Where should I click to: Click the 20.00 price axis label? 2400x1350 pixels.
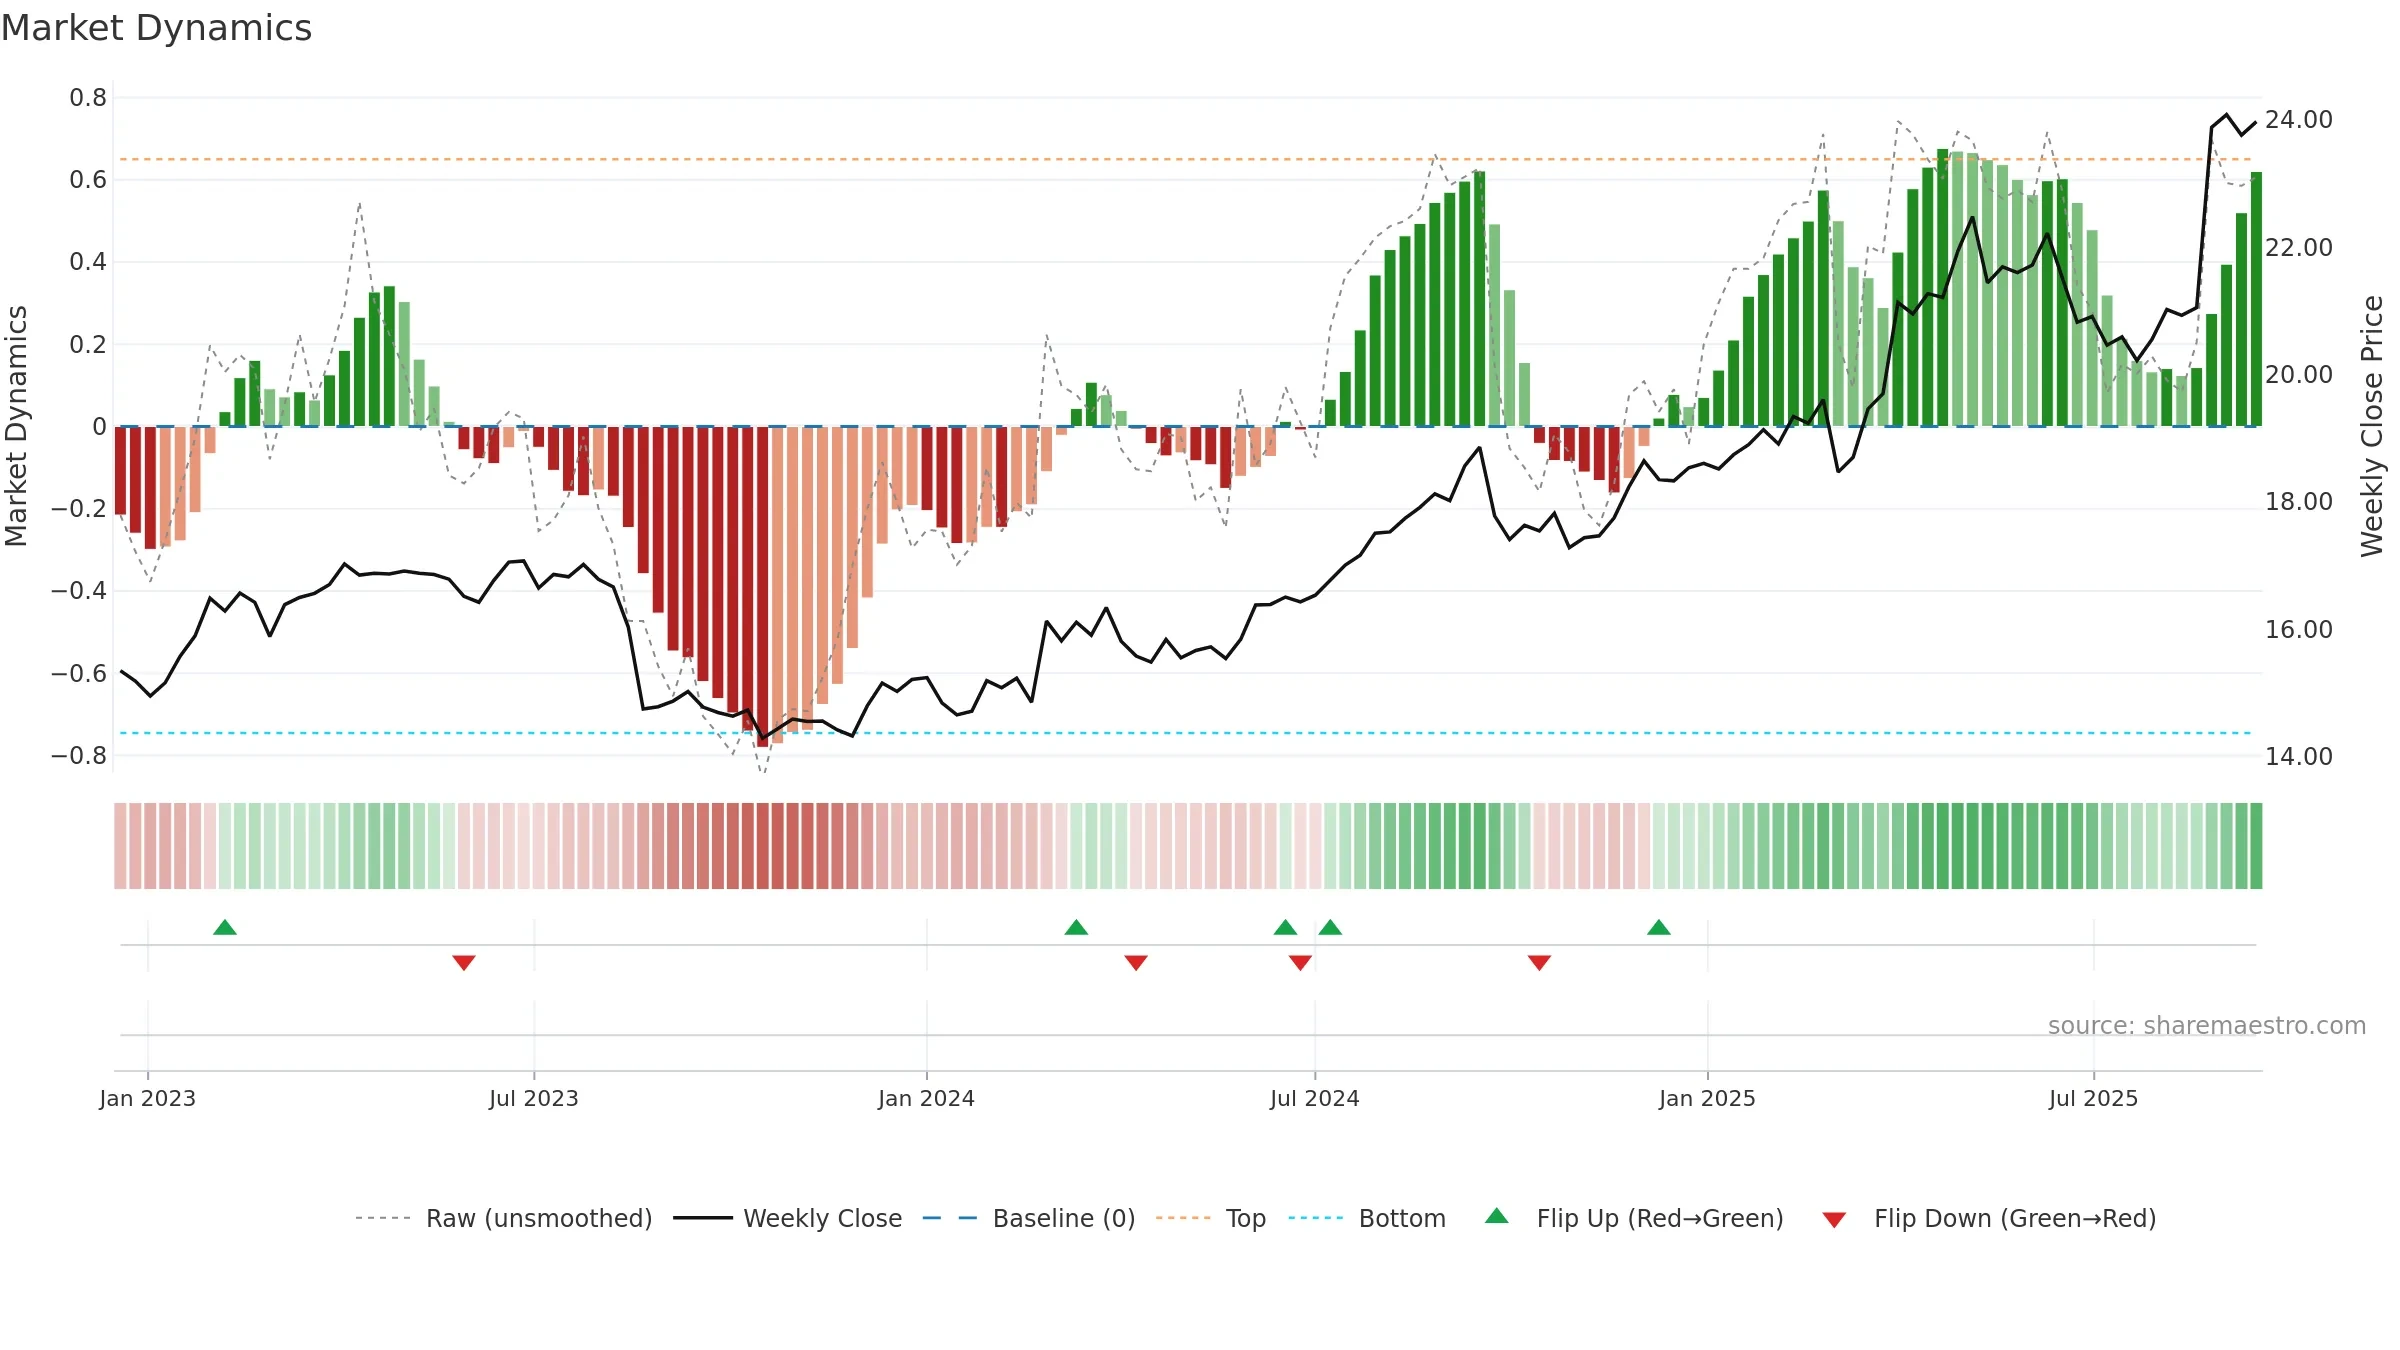point(2299,375)
